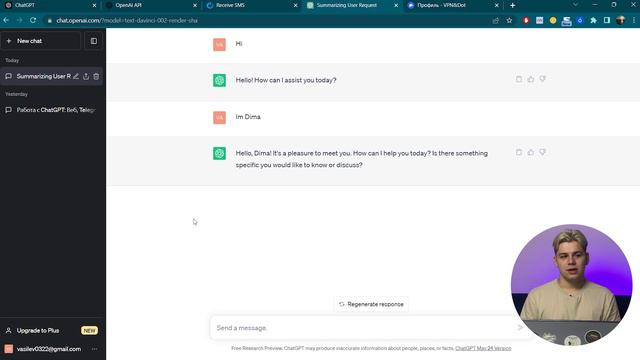The height and width of the screenshot is (360, 640).
Task: Click the 'Hello, Dima!' reply text
Action: click(x=362, y=159)
